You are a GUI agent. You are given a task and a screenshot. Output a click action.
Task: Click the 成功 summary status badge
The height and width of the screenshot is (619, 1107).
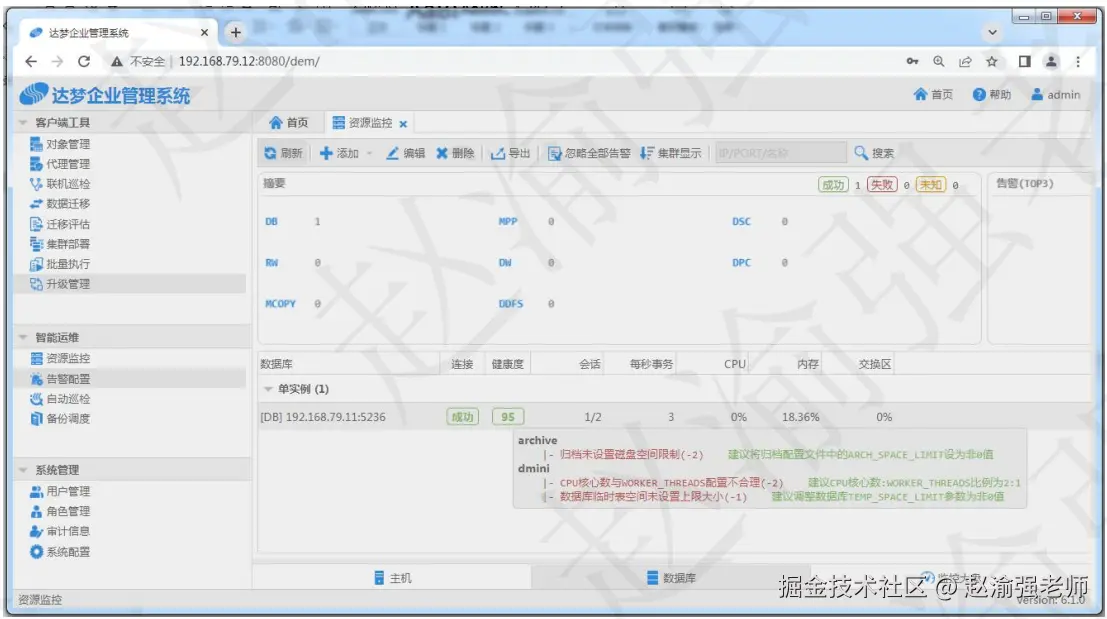[833, 185]
